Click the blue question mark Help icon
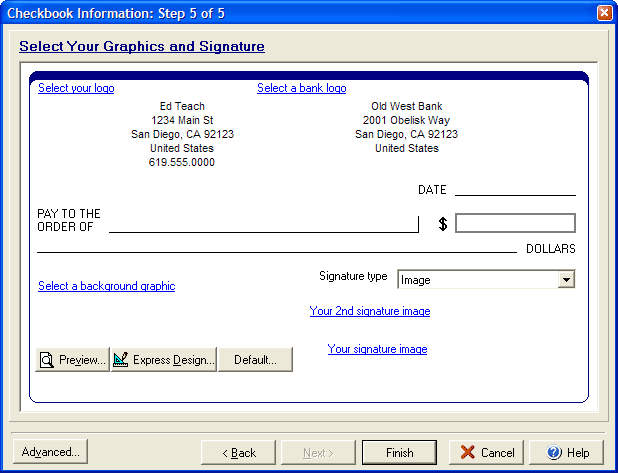The width and height of the screenshot is (618, 473). (552, 453)
